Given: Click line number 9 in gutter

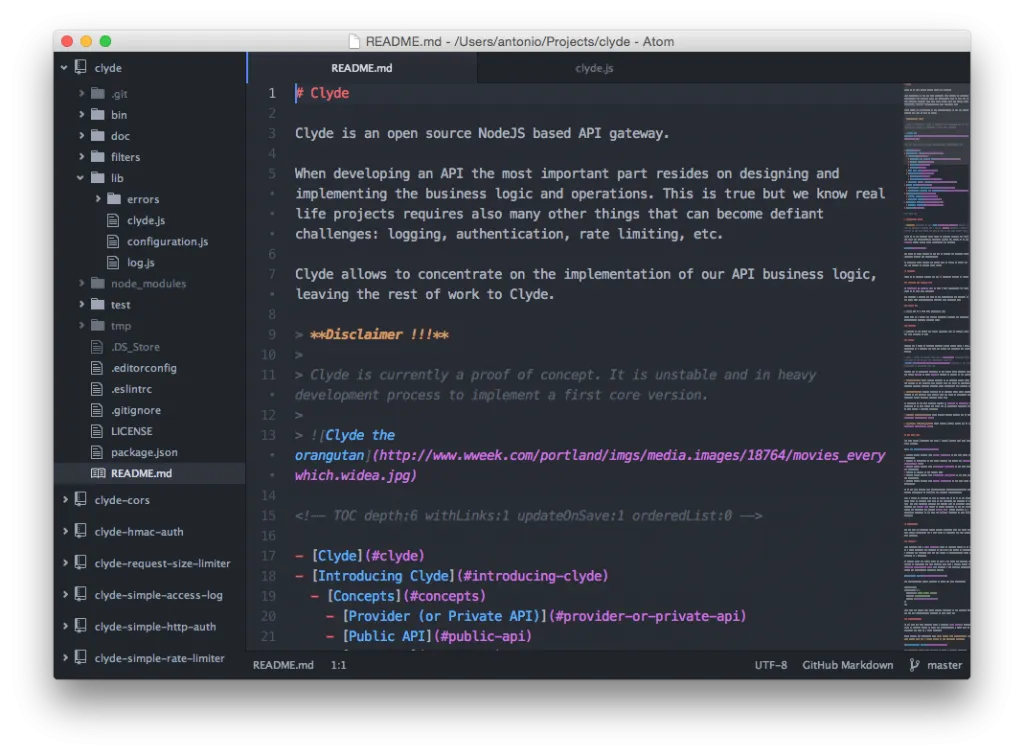Looking at the screenshot, I should 271,334.
